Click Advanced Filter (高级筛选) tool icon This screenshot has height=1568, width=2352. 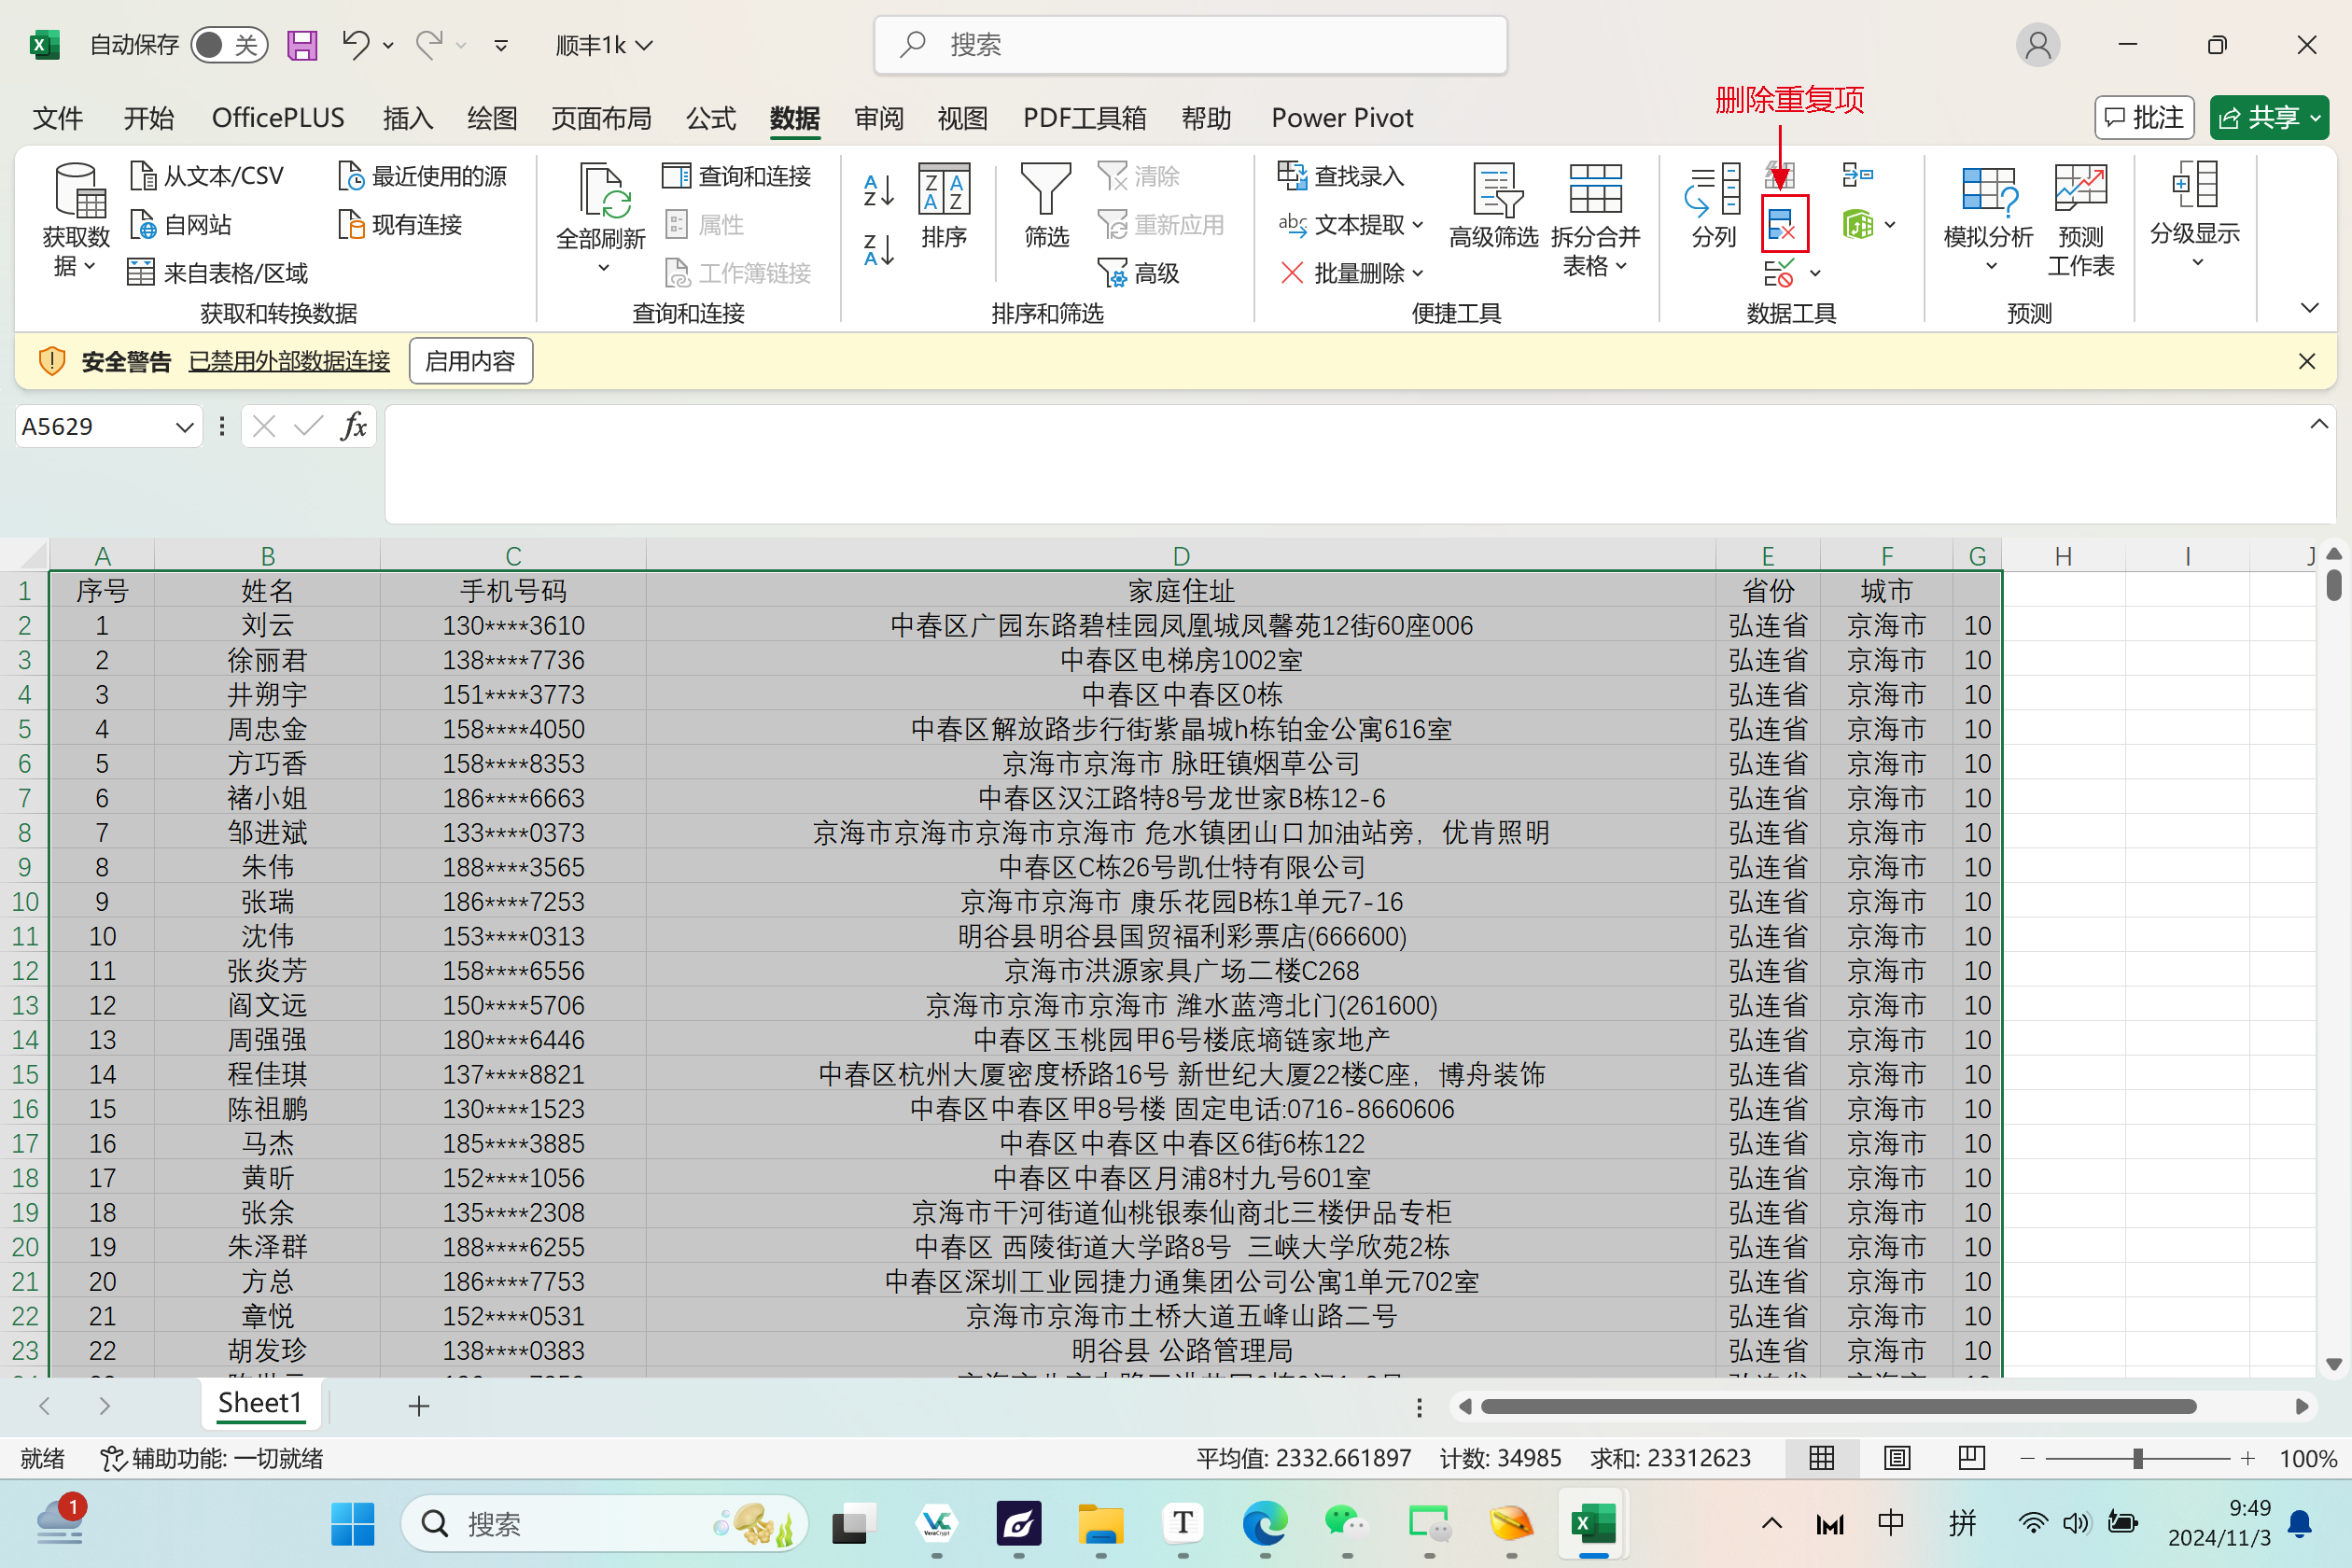(x=1493, y=205)
